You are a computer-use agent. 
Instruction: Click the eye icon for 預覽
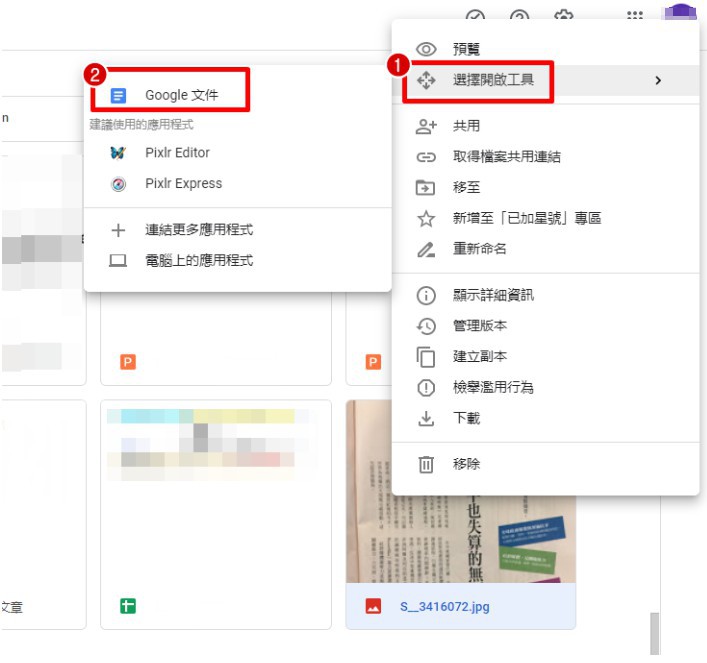[427, 49]
